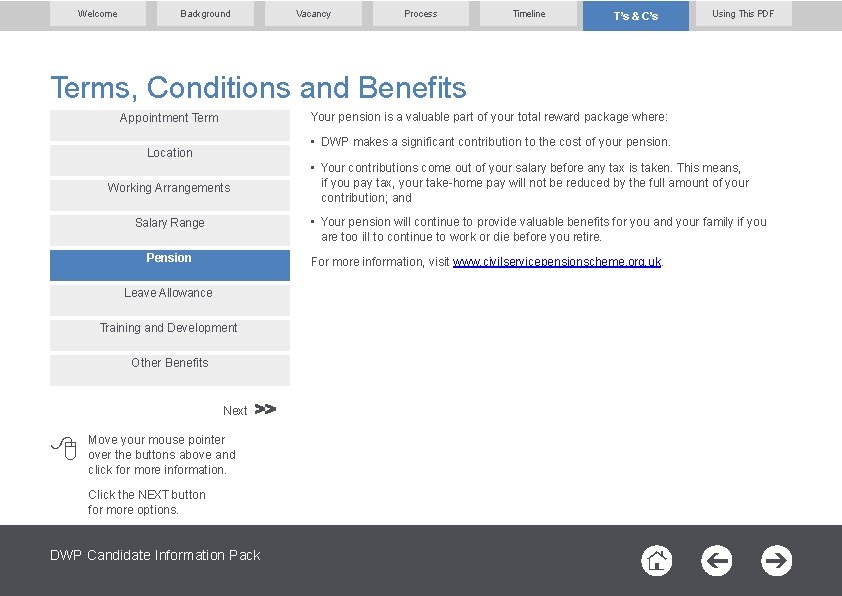The height and width of the screenshot is (596, 842).
Task: Open Working Arrangements section
Action: pos(170,195)
